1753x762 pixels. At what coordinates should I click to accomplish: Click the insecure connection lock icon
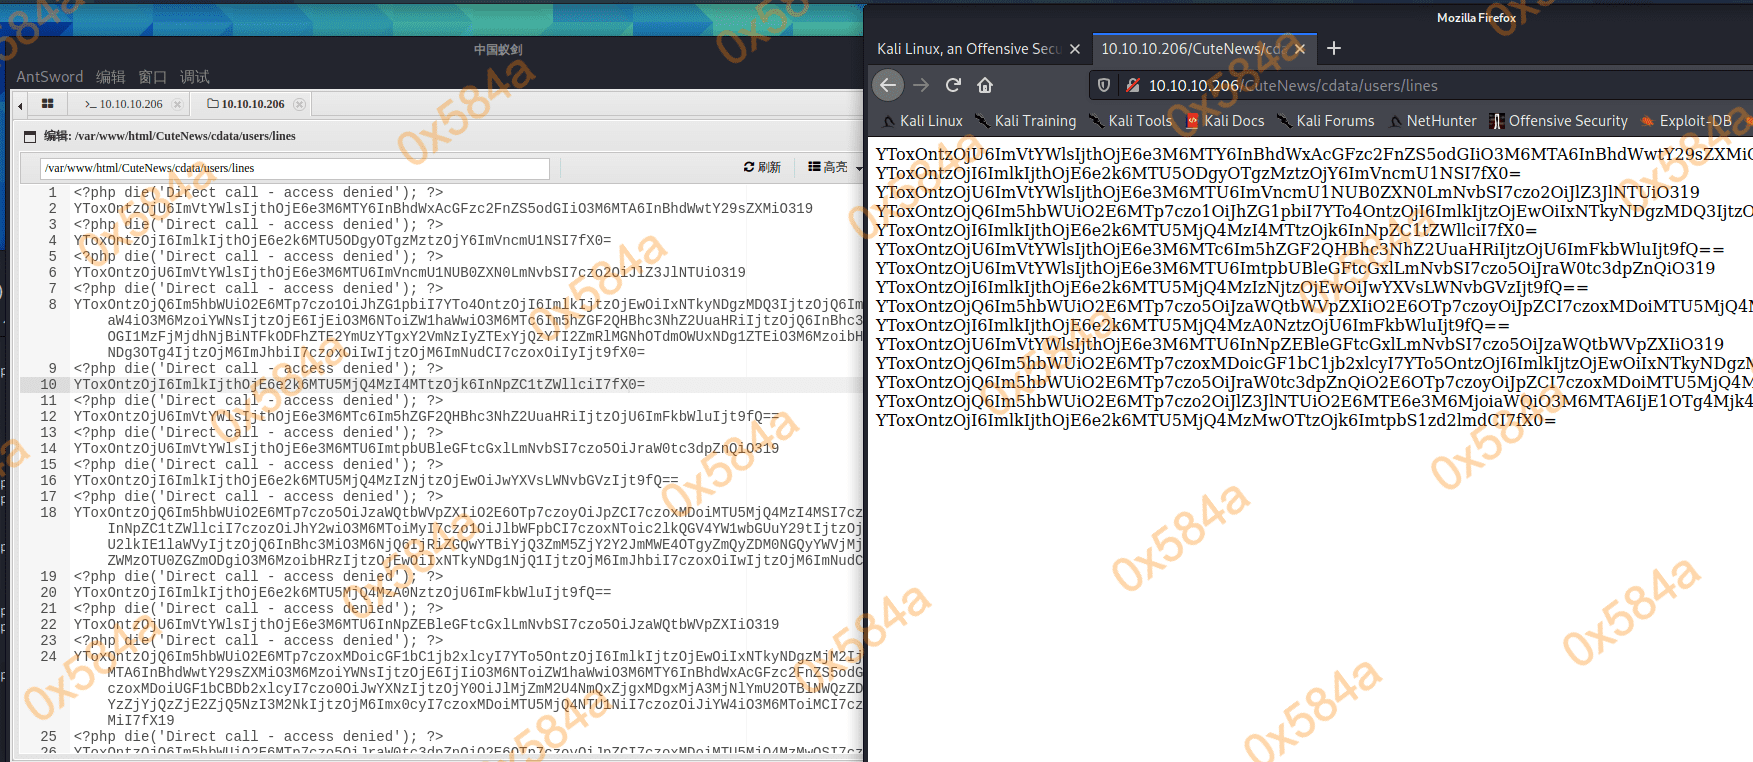tap(1132, 86)
